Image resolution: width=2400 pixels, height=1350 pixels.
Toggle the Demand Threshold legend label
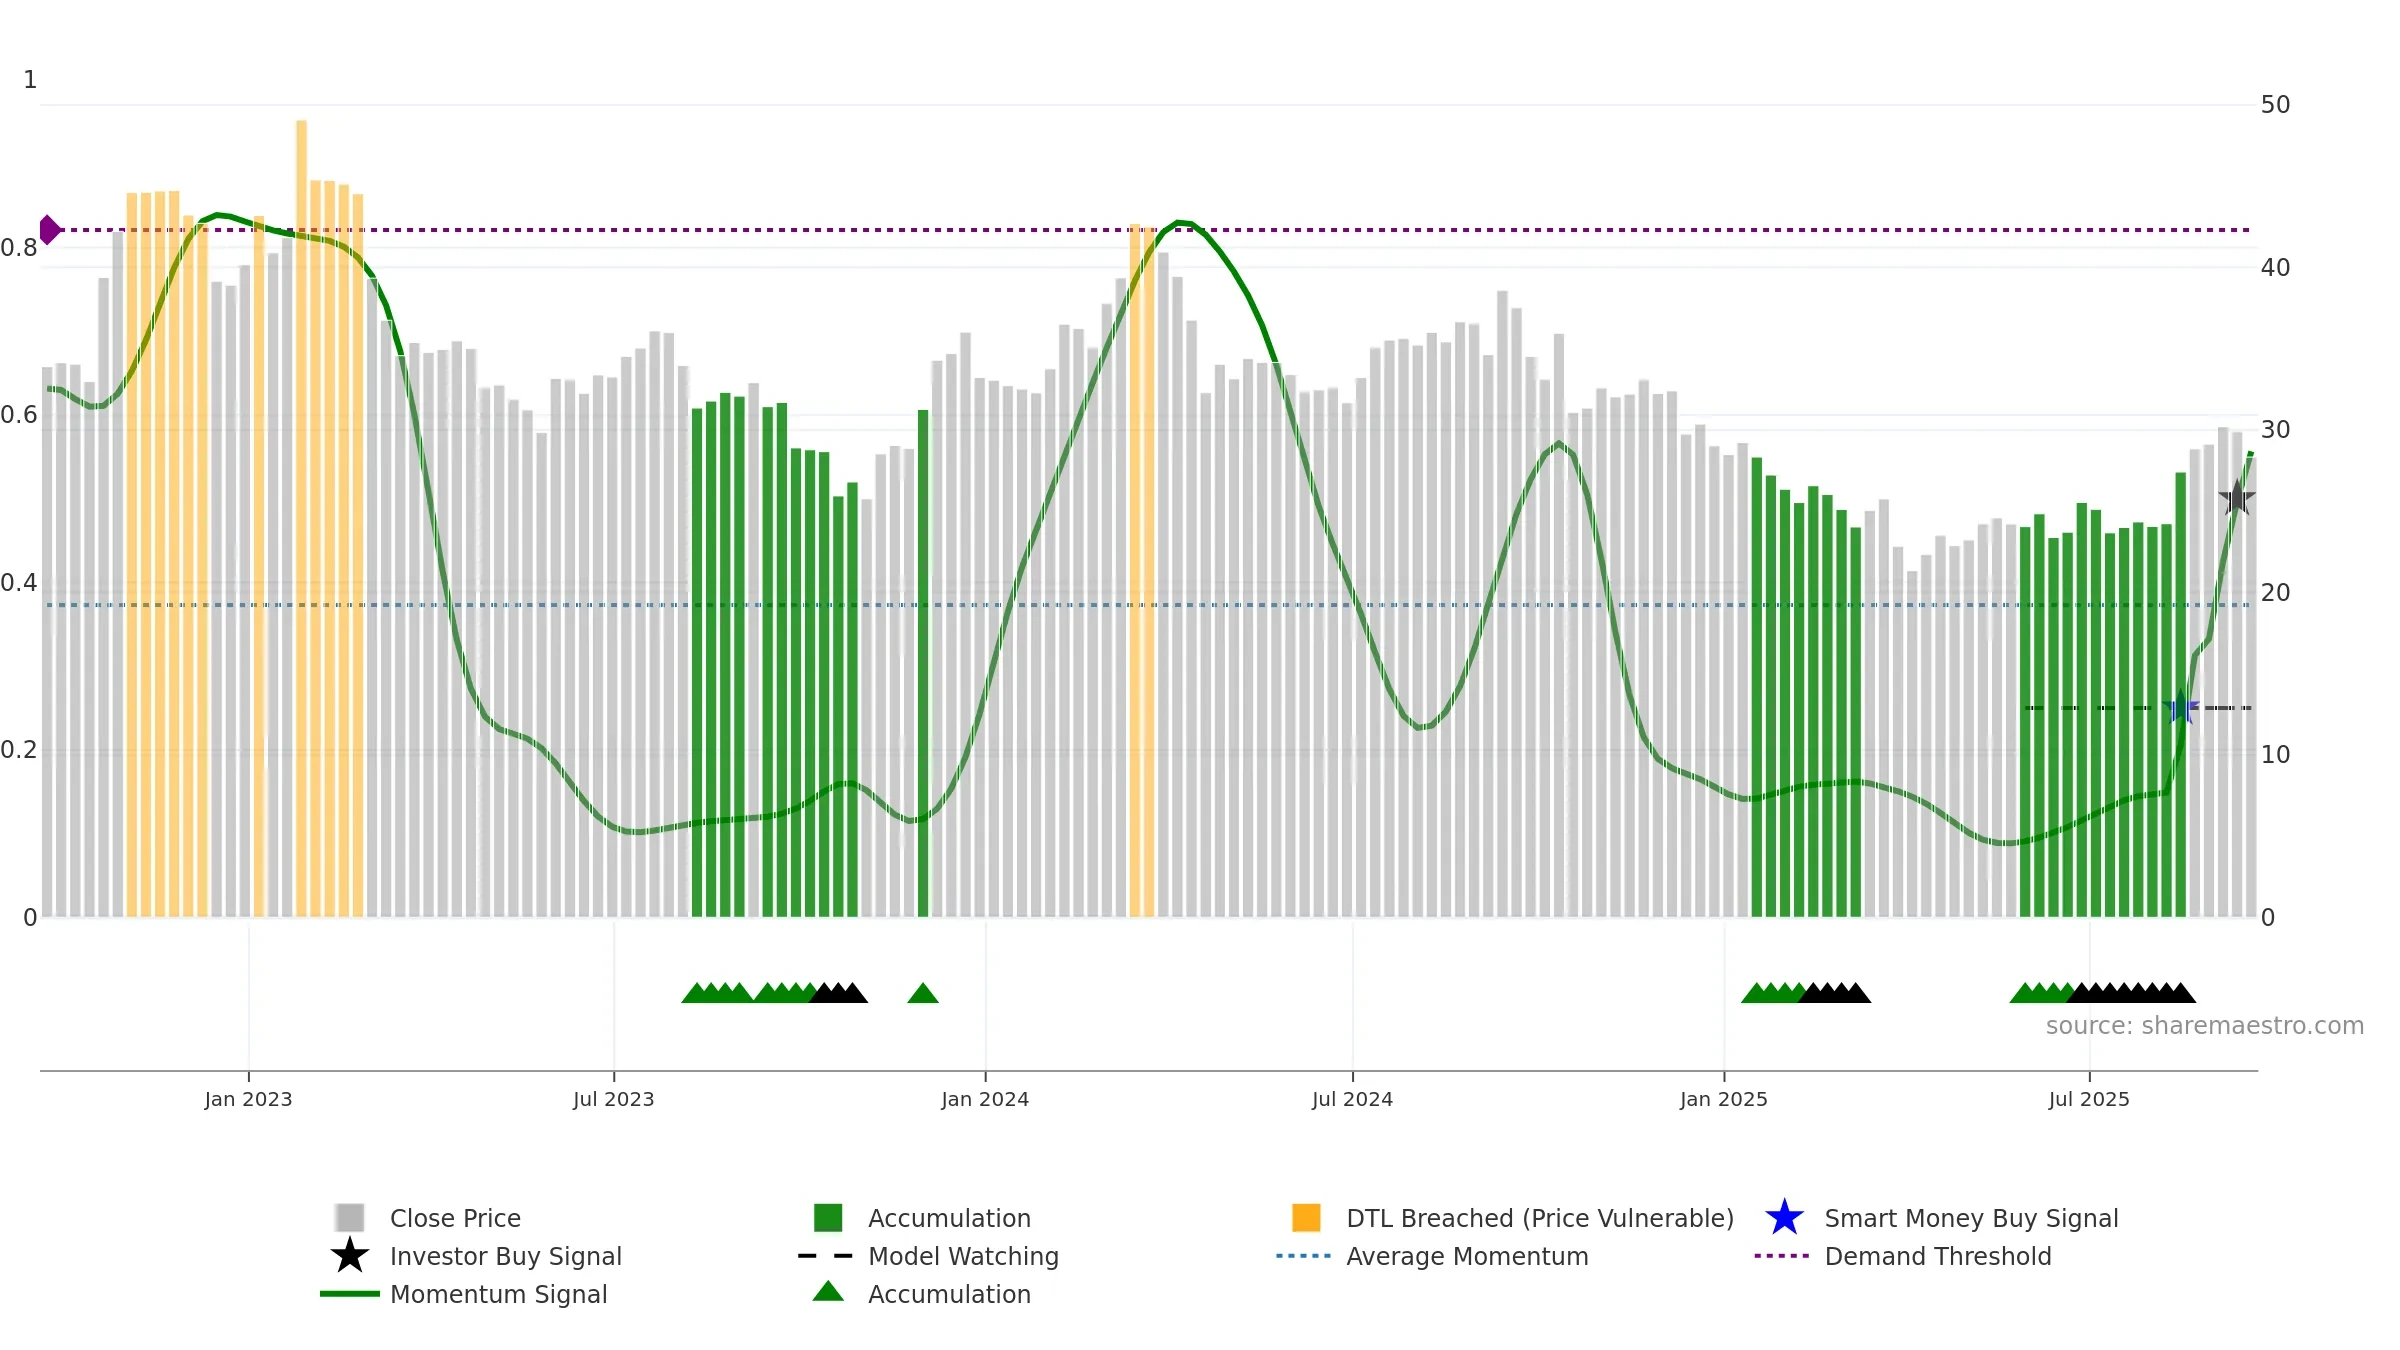(x=1938, y=1256)
